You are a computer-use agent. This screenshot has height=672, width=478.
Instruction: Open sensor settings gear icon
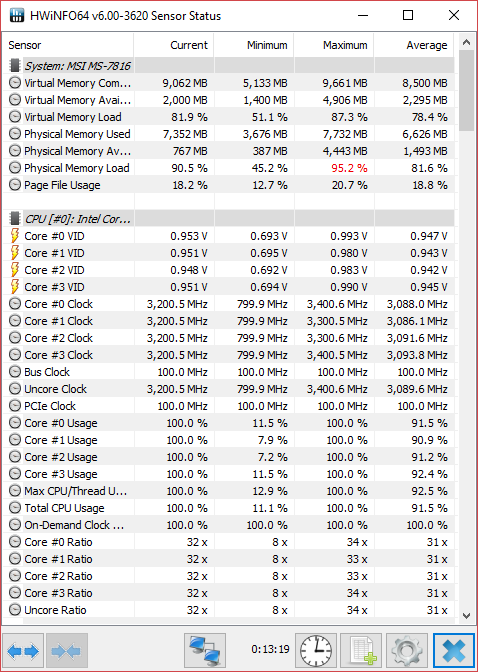(406, 651)
